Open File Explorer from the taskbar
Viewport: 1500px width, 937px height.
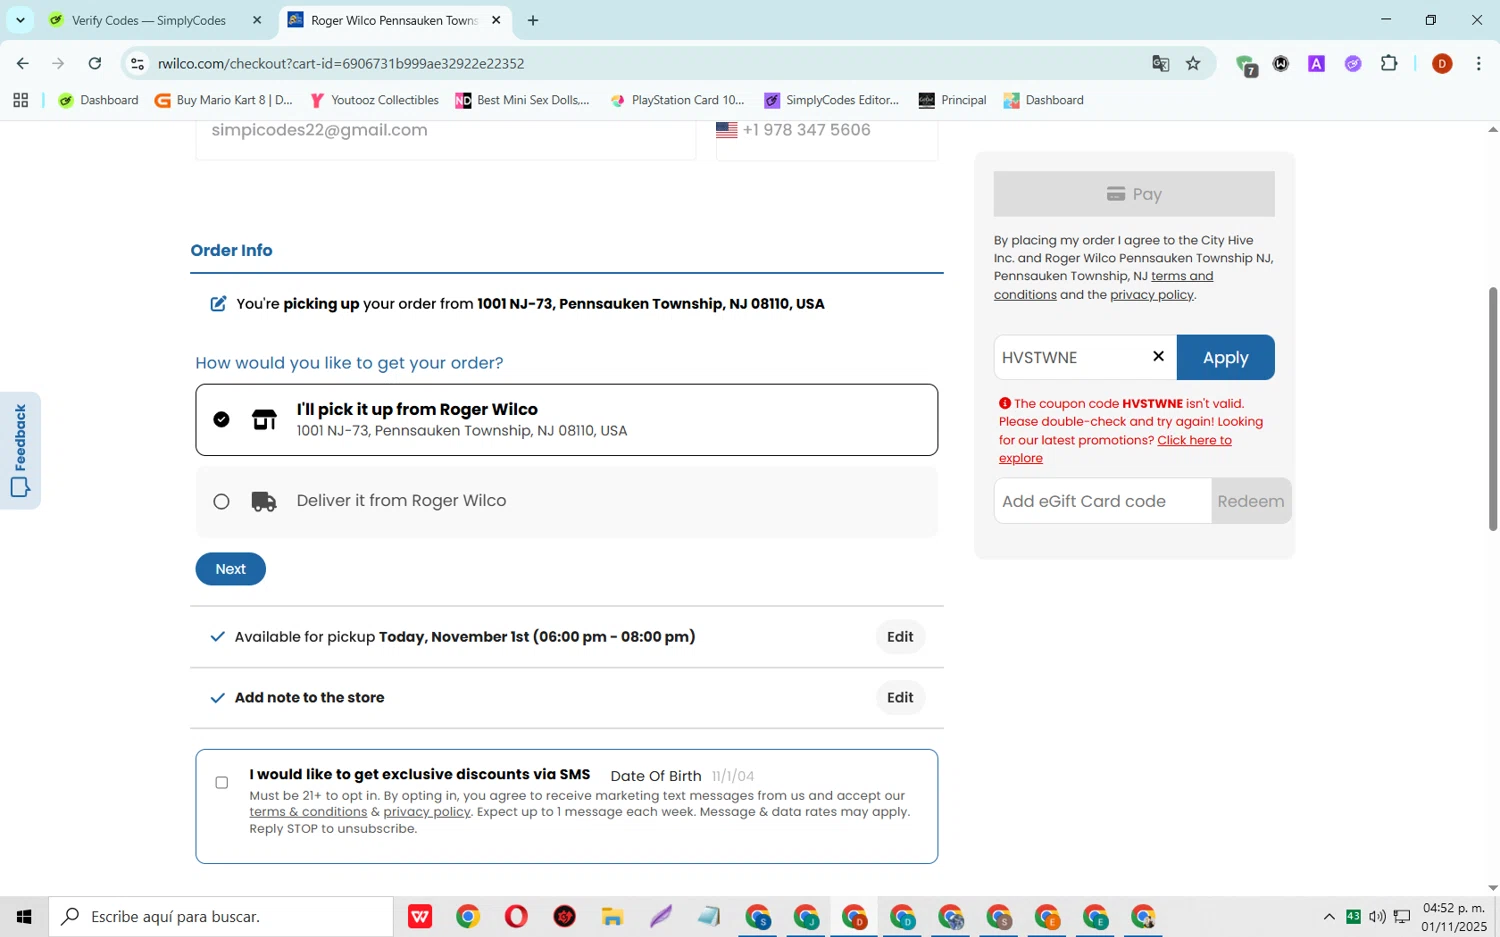click(612, 916)
